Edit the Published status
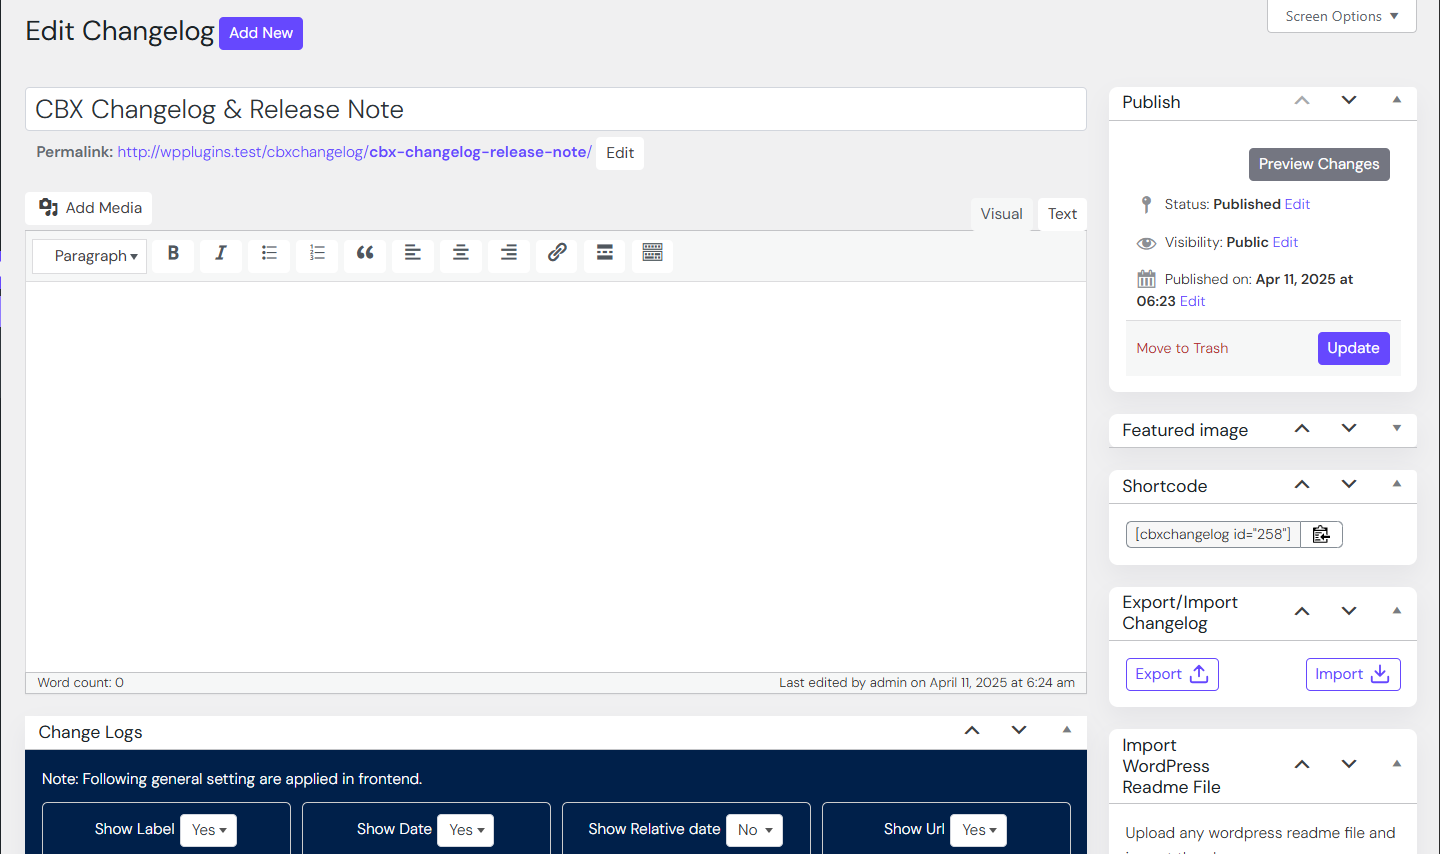This screenshot has height=854, width=1440. coord(1297,204)
